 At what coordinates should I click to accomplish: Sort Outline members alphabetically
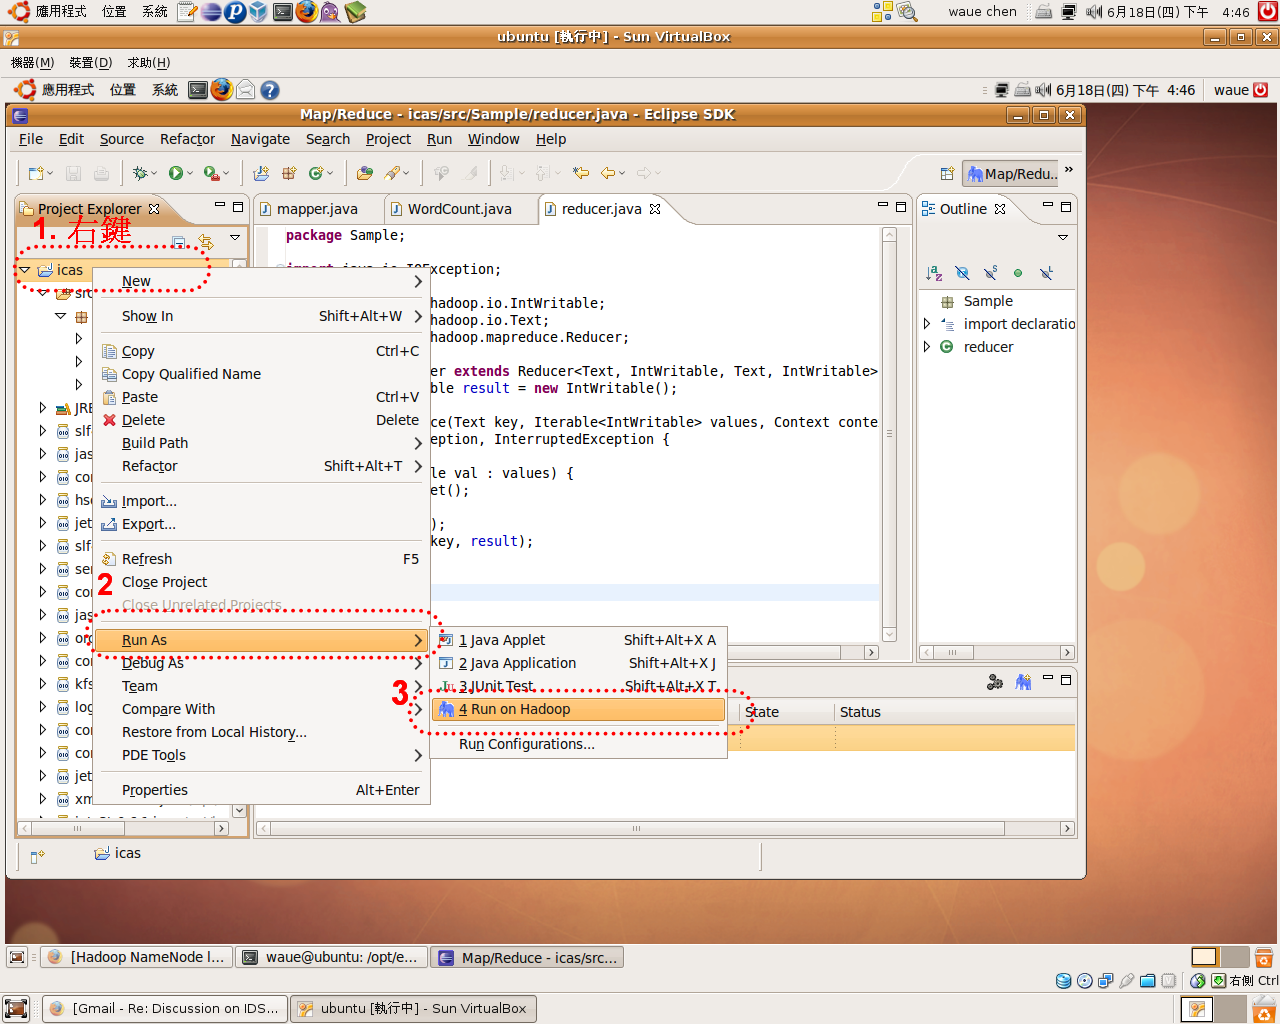(934, 272)
